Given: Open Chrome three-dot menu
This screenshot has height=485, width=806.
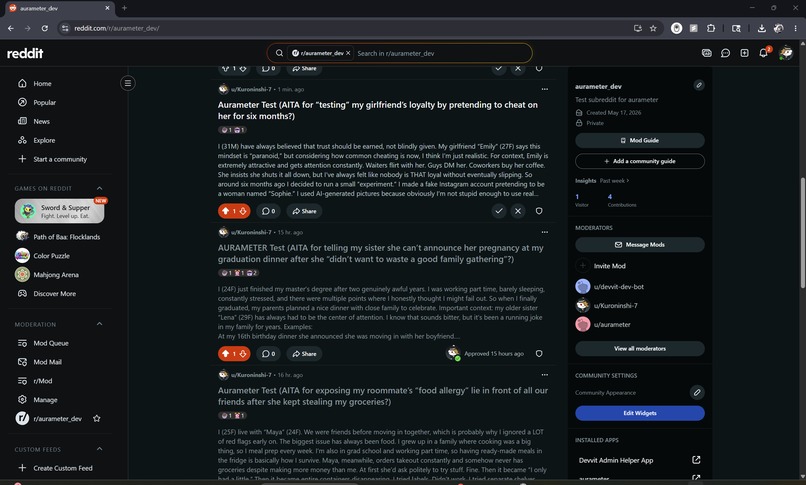Looking at the screenshot, I should (x=795, y=28).
